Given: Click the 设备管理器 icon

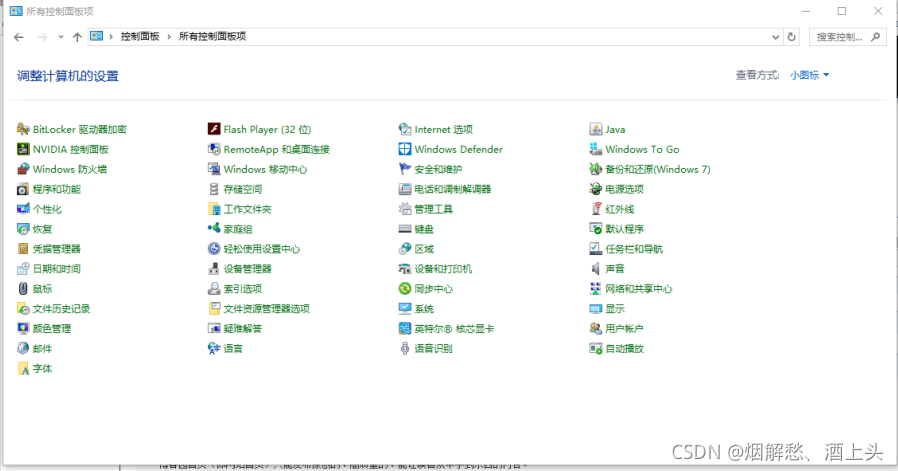Looking at the screenshot, I should click(214, 269).
